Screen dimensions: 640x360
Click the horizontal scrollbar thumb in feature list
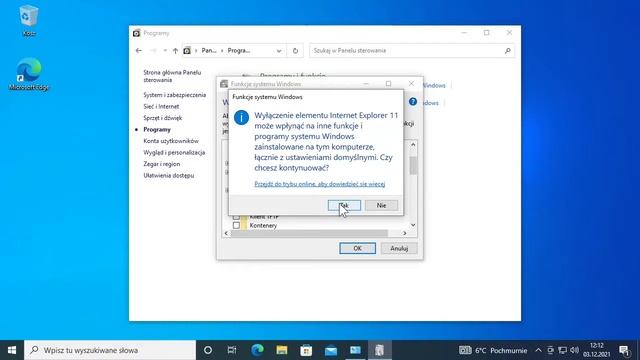pos(309,233)
